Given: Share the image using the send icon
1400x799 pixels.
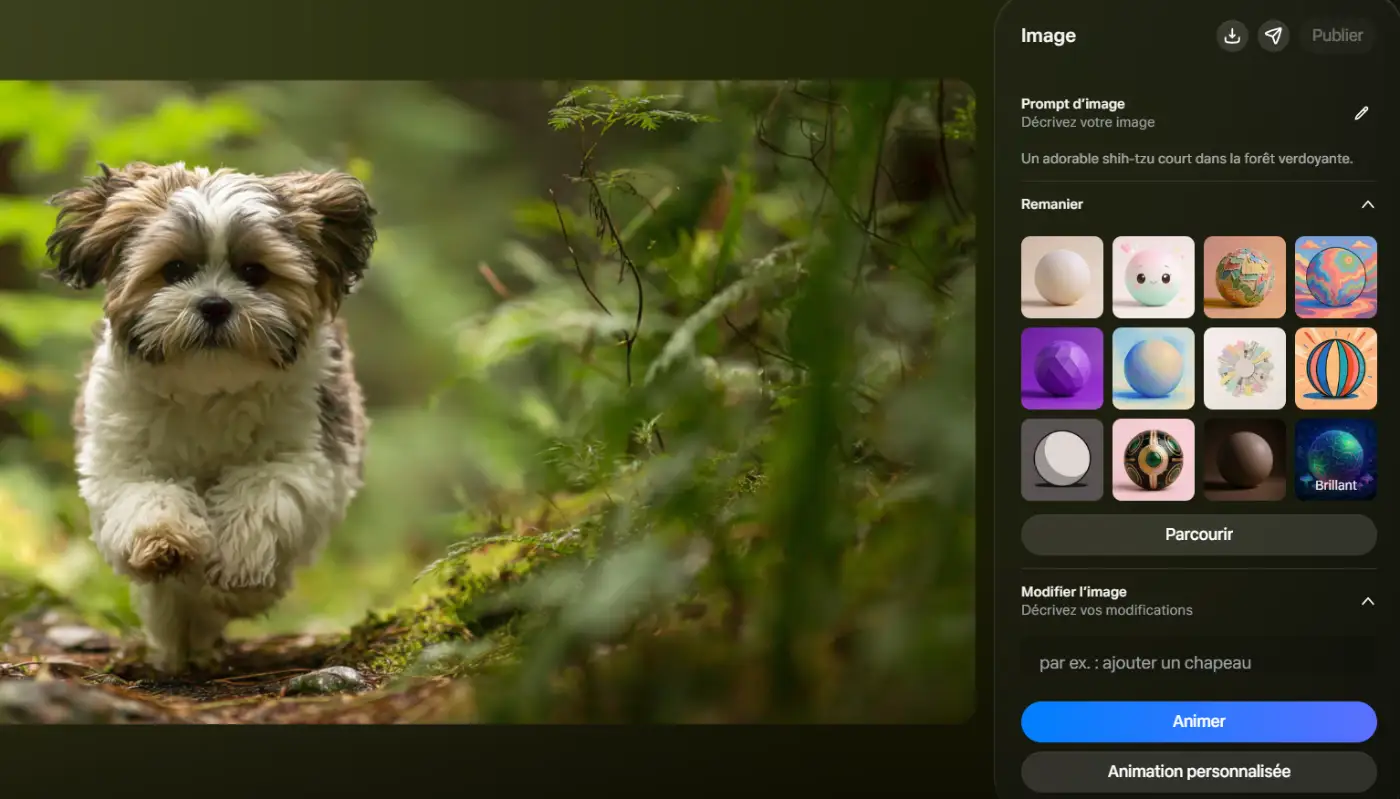Looking at the screenshot, I should [1273, 35].
